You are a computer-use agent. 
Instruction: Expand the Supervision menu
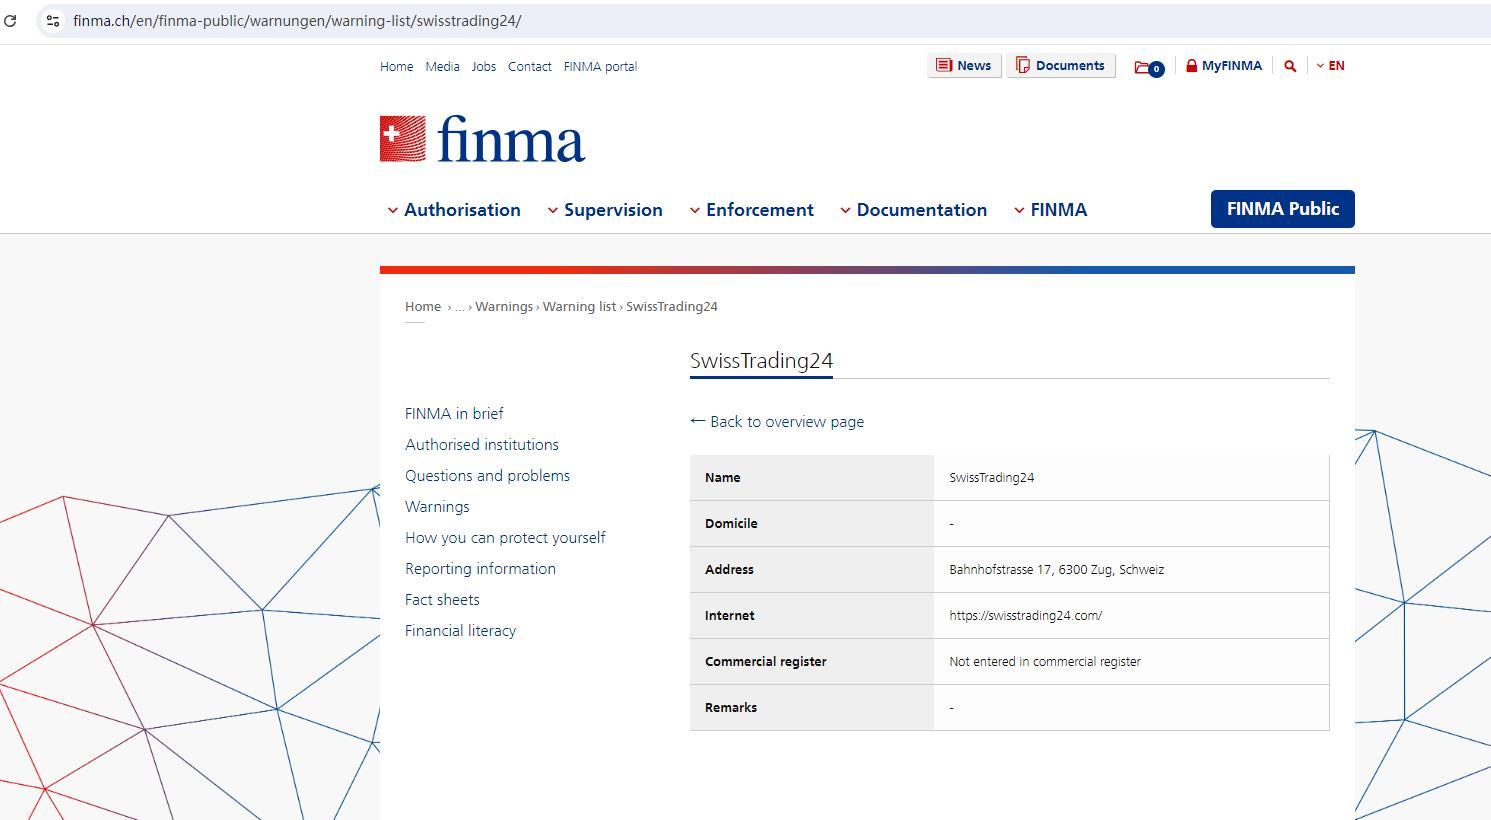[x=605, y=210]
